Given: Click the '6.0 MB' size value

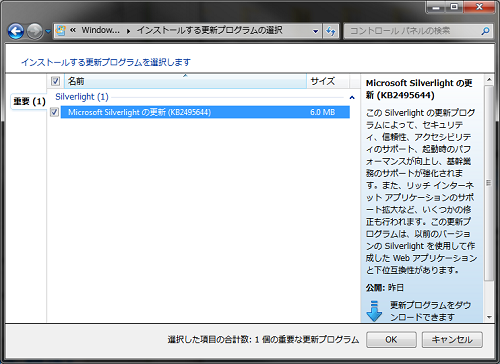Looking at the screenshot, I should [x=322, y=112].
